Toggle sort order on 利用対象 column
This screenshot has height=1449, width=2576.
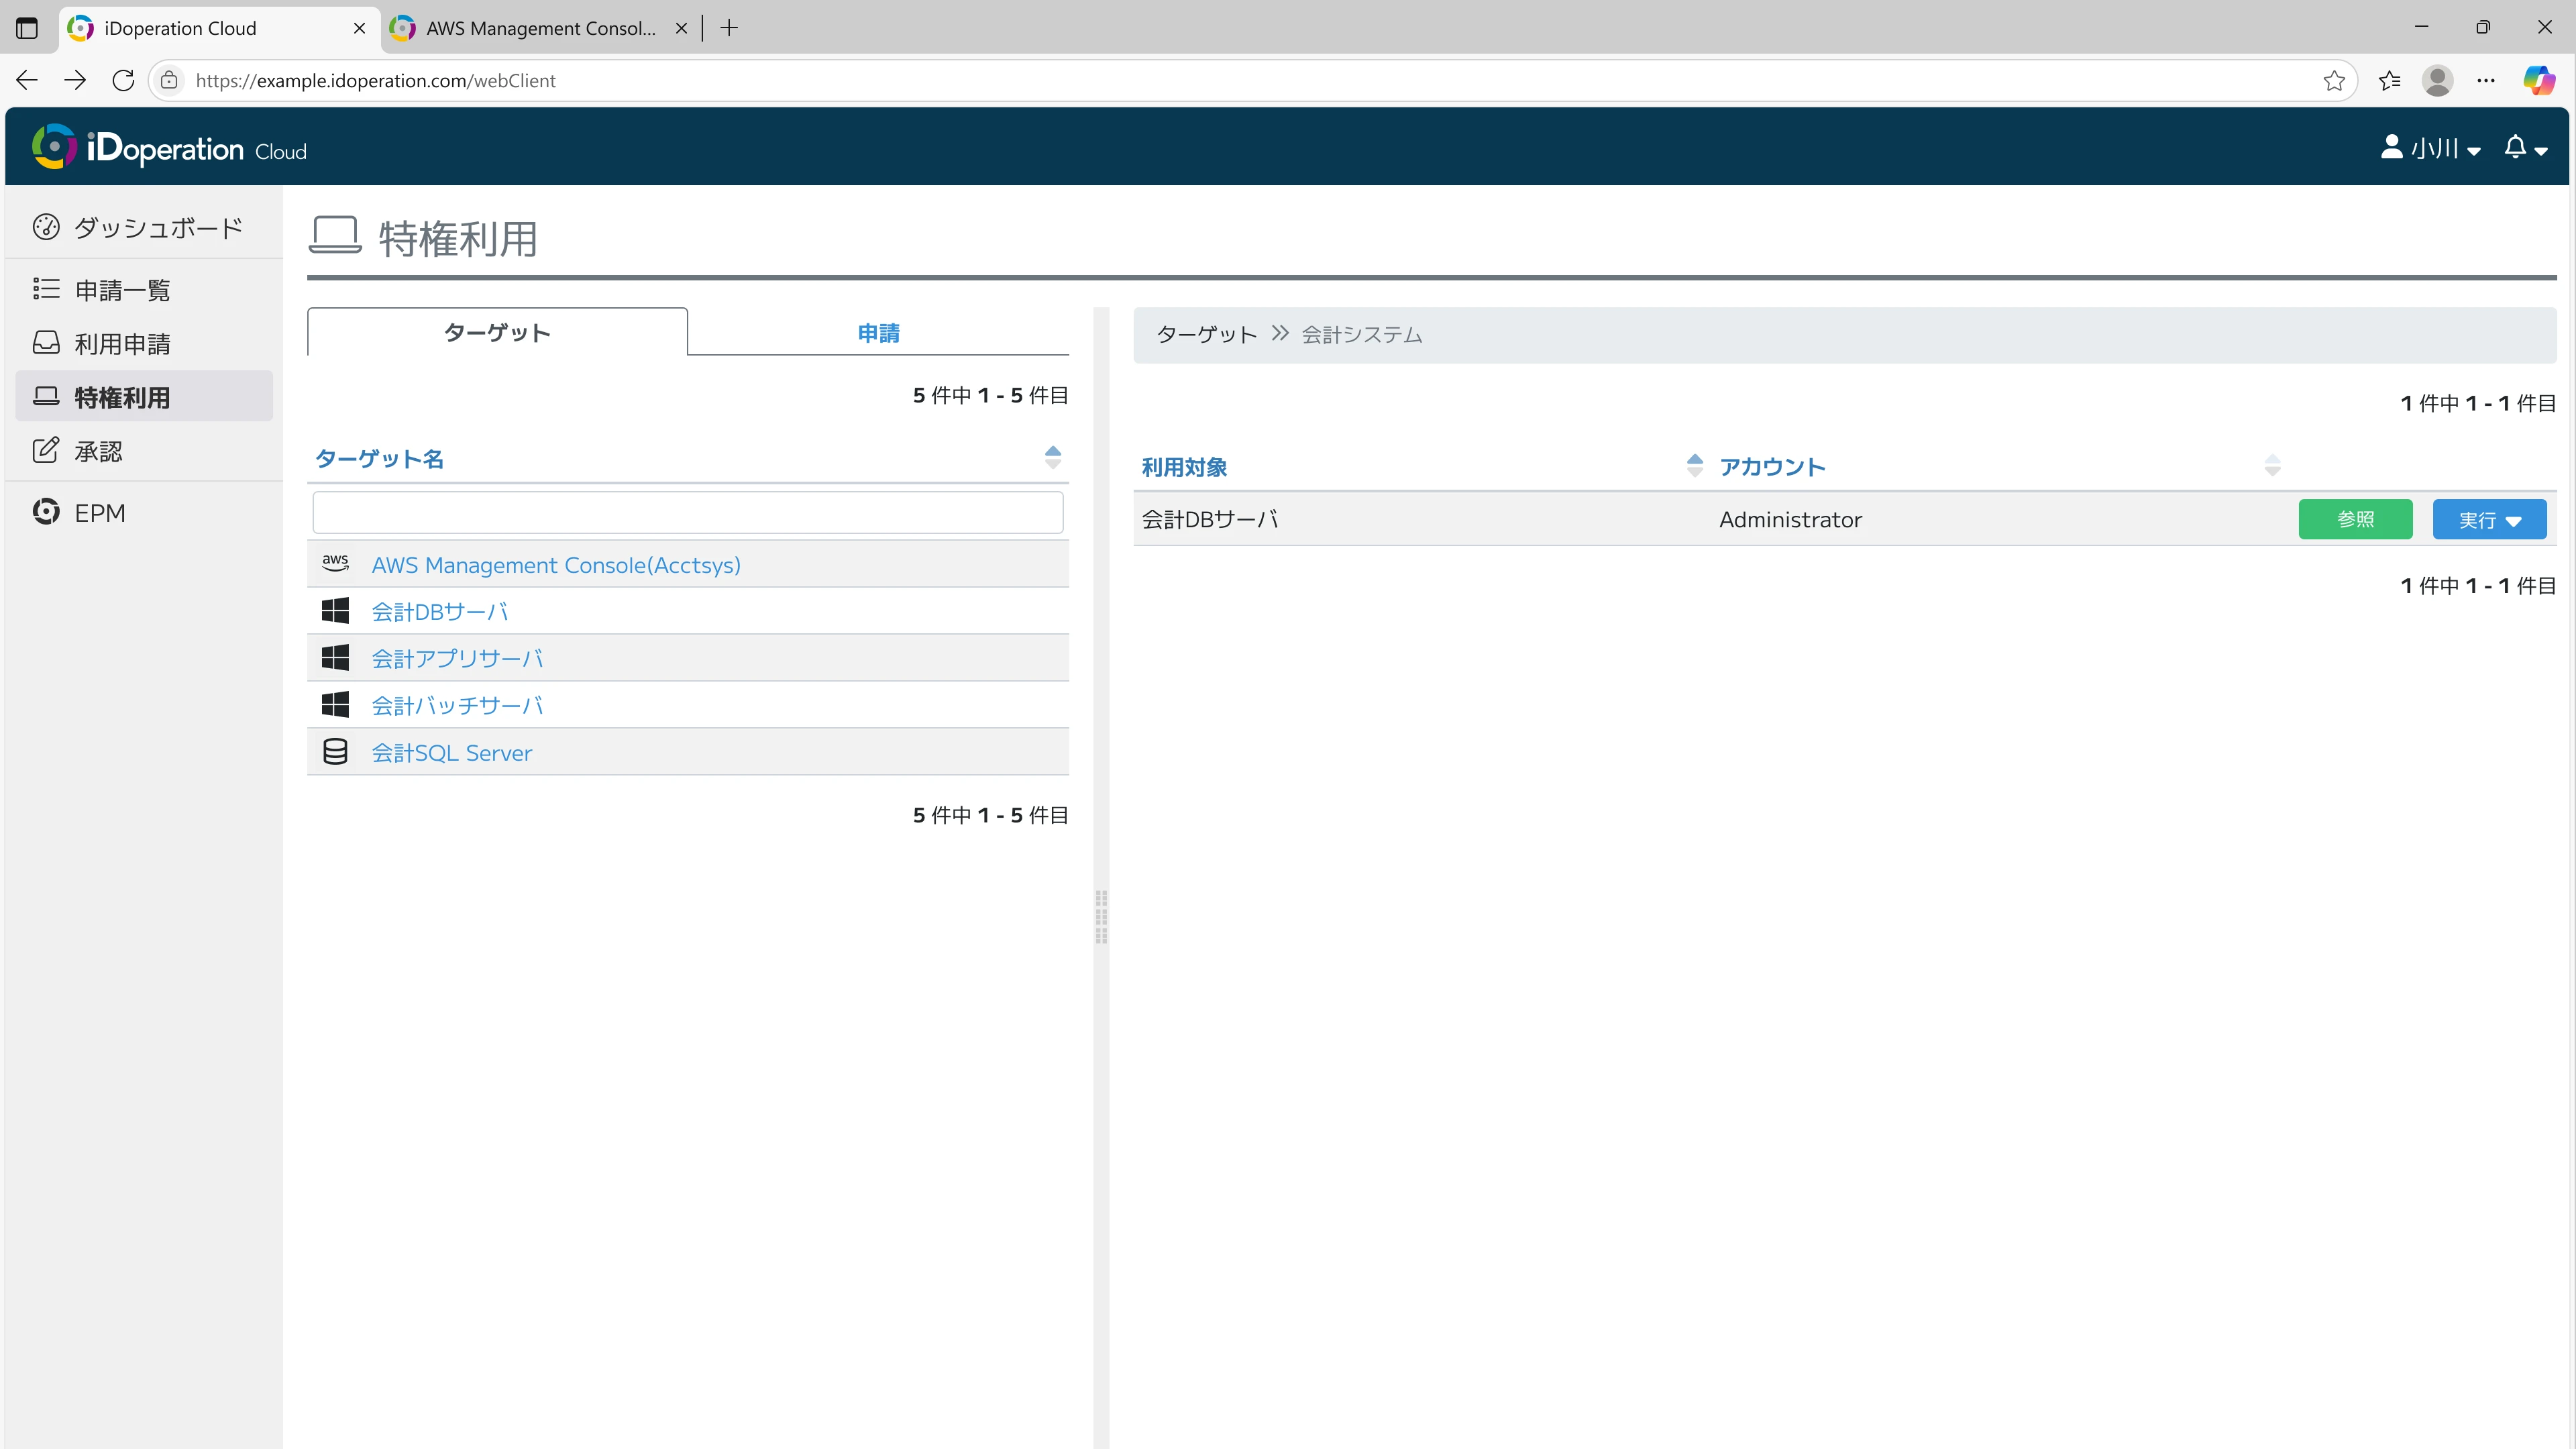point(1694,466)
